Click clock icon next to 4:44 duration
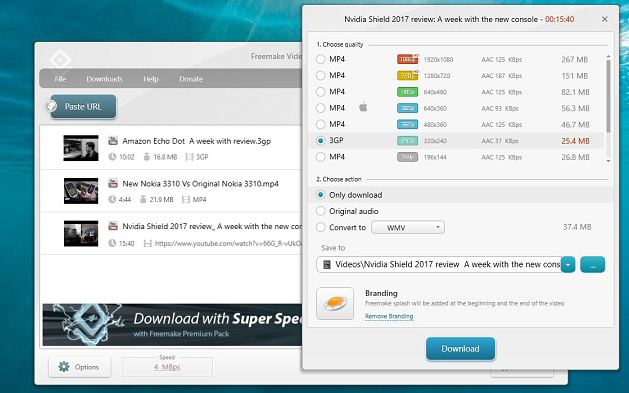Image resolution: width=629 pixels, height=393 pixels. point(112,199)
